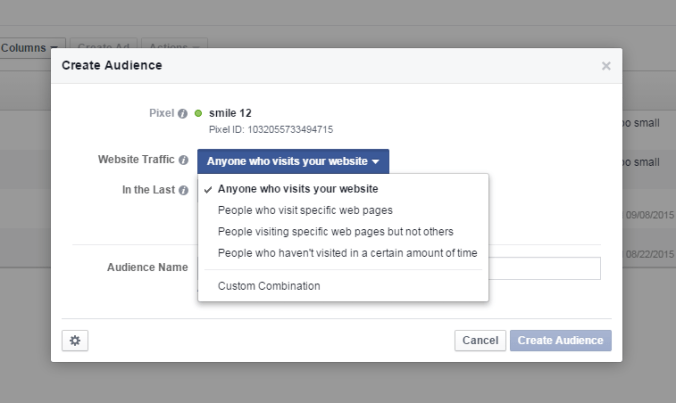Screen dimensions: 676x403
Task: Close the Create Audience dialog
Action: pyautogui.click(x=606, y=66)
